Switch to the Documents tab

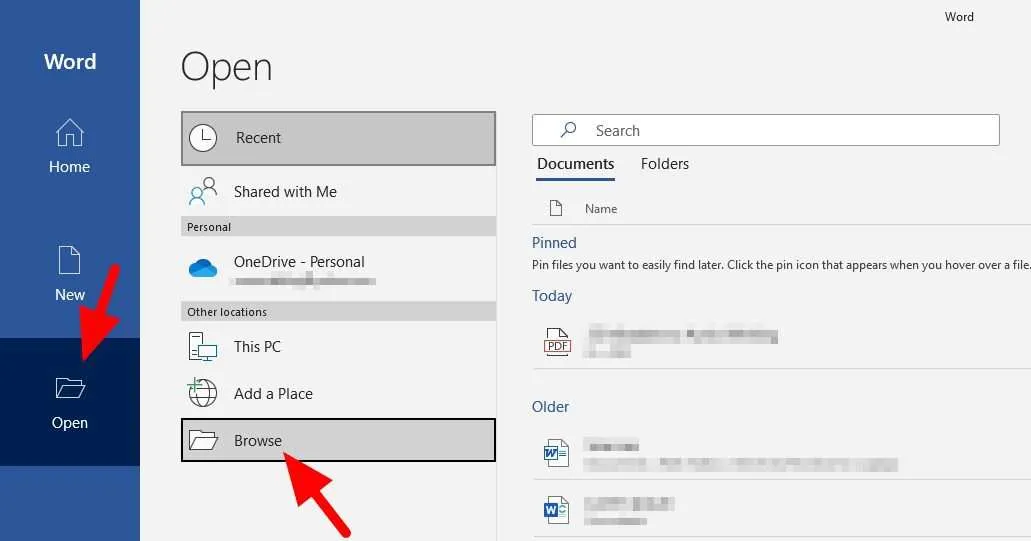click(x=575, y=164)
